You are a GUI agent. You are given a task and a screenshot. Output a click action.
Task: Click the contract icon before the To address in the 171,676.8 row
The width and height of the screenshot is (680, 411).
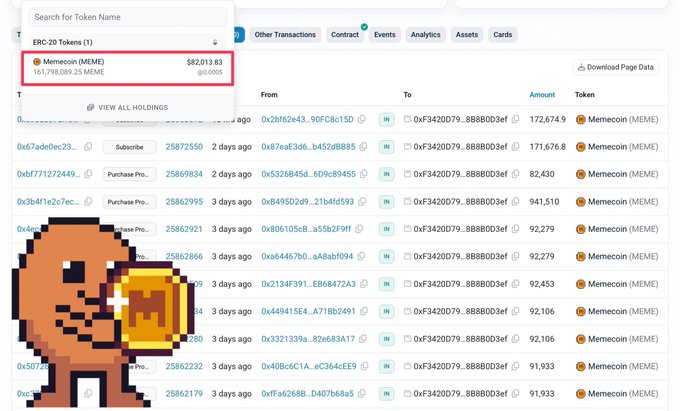[x=407, y=147]
